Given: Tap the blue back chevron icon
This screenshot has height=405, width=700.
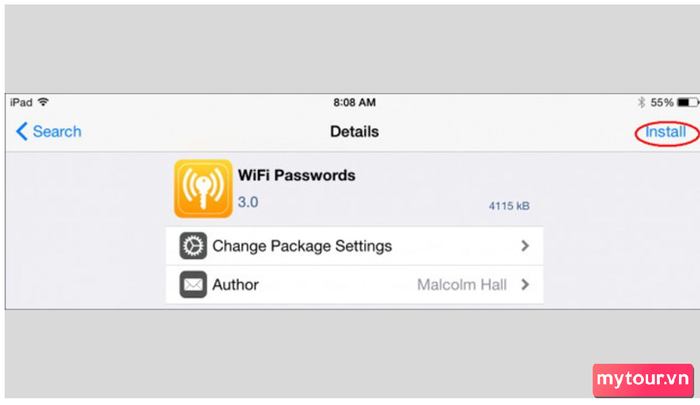Looking at the screenshot, I should pyautogui.click(x=21, y=132).
